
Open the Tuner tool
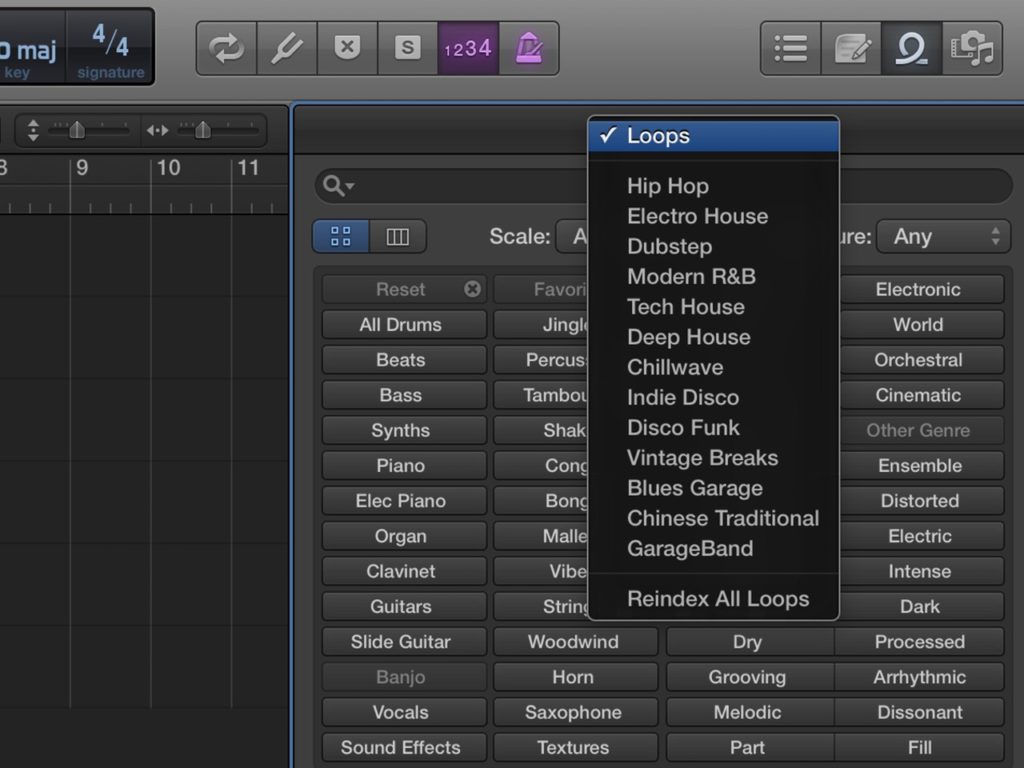coord(287,48)
